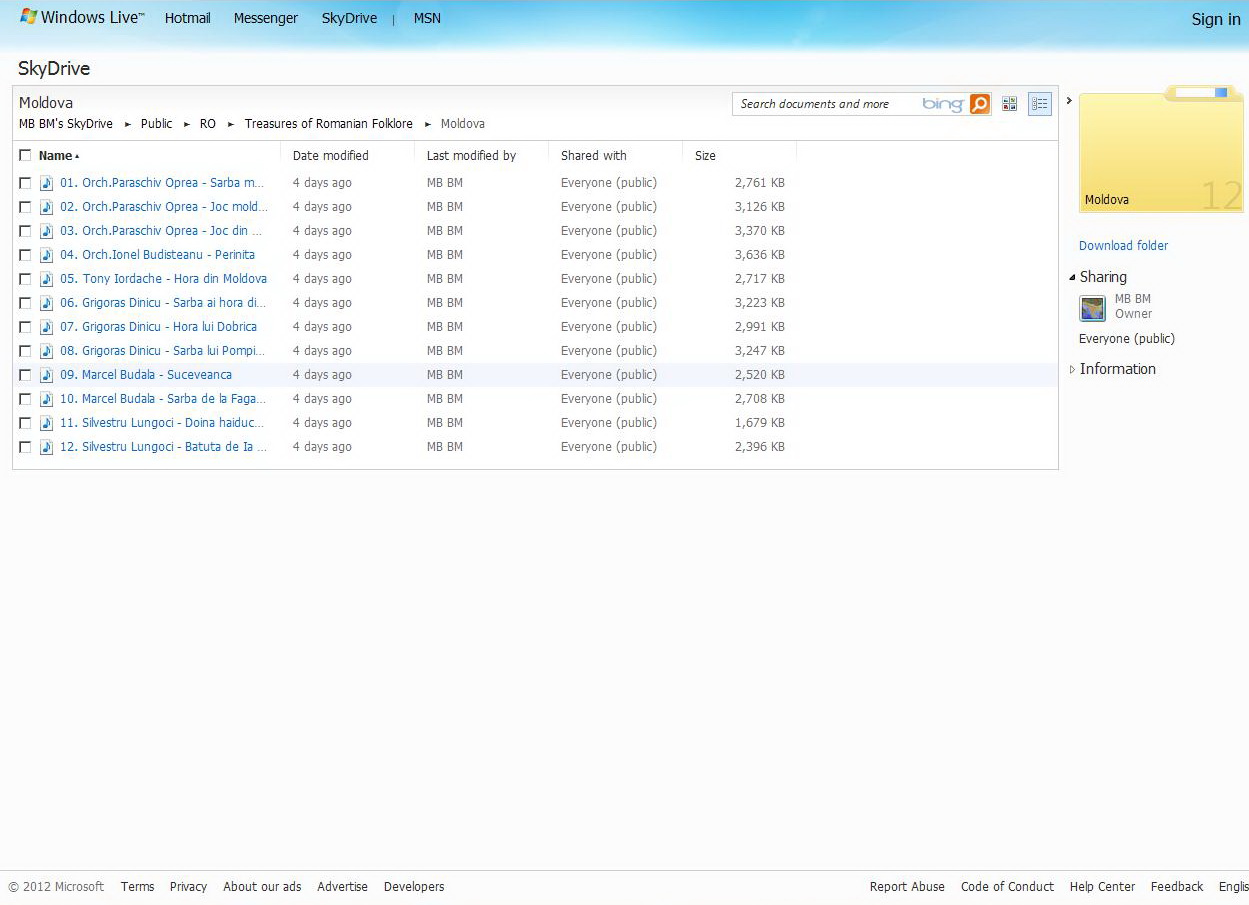Image resolution: width=1249 pixels, height=905 pixels.
Task: Click music icon of 09. Suceveanca file
Action: pos(46,375)
